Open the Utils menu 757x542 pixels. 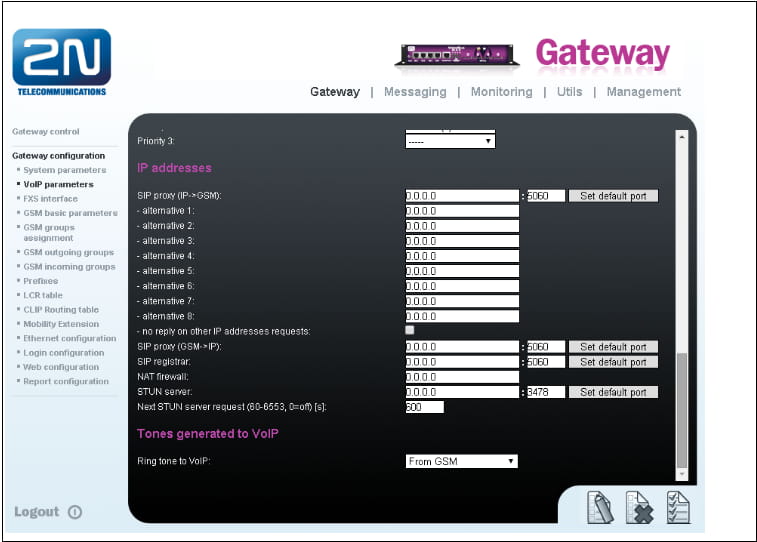tap(569, 92)
